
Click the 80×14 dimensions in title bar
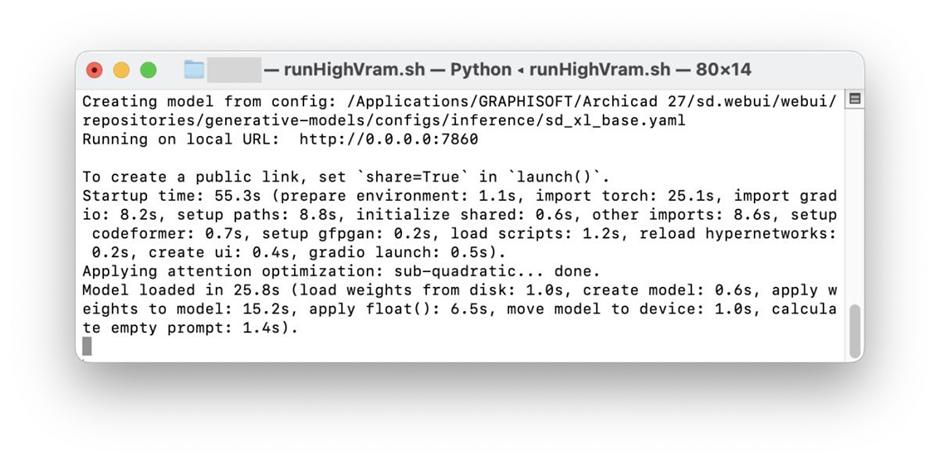(723, 70)
